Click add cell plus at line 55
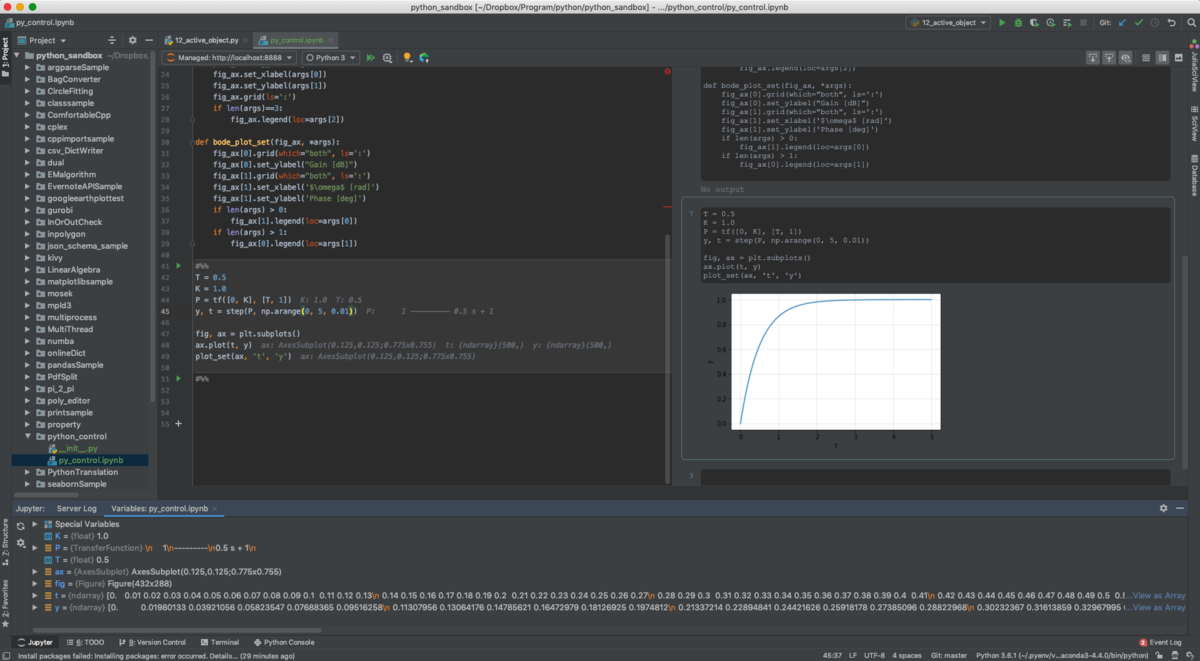Screen dimensions: 1200x661 (x=178, y=424)
